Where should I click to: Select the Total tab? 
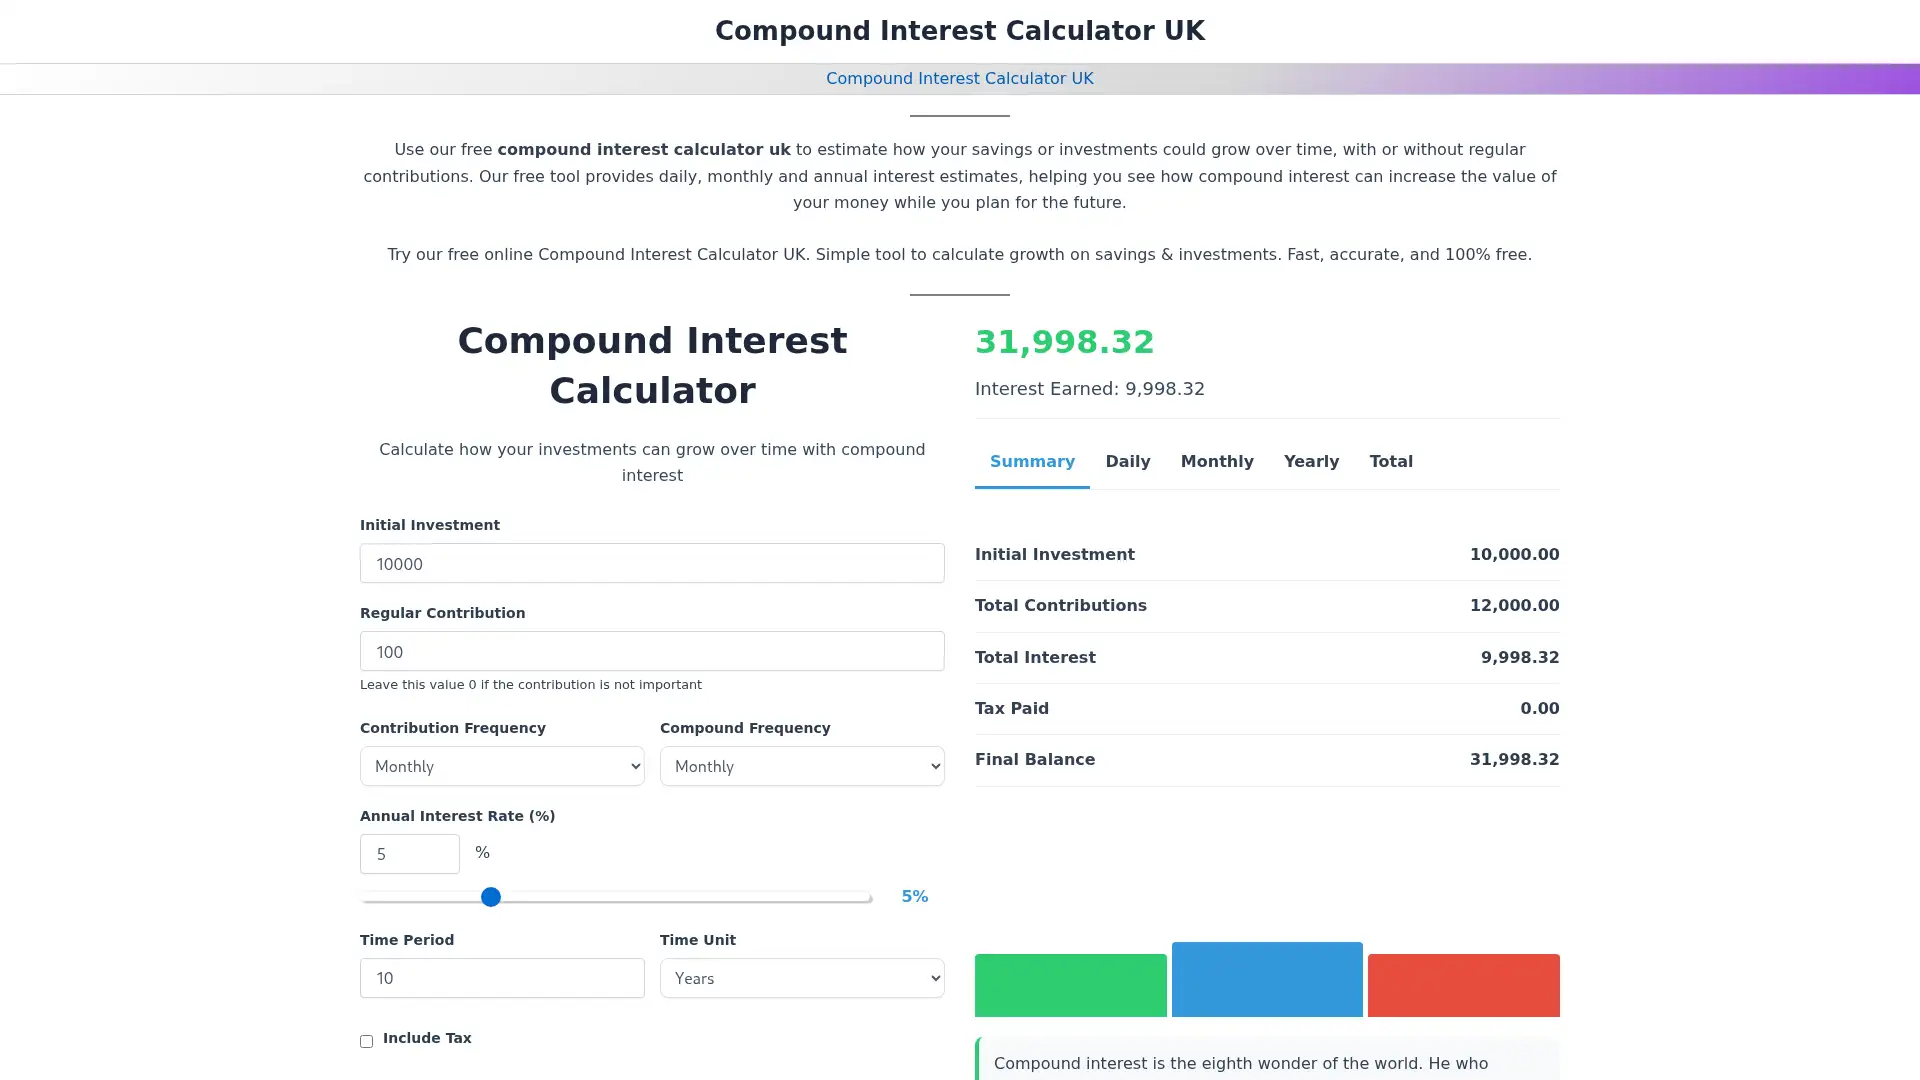click(x=1391, y=461)
